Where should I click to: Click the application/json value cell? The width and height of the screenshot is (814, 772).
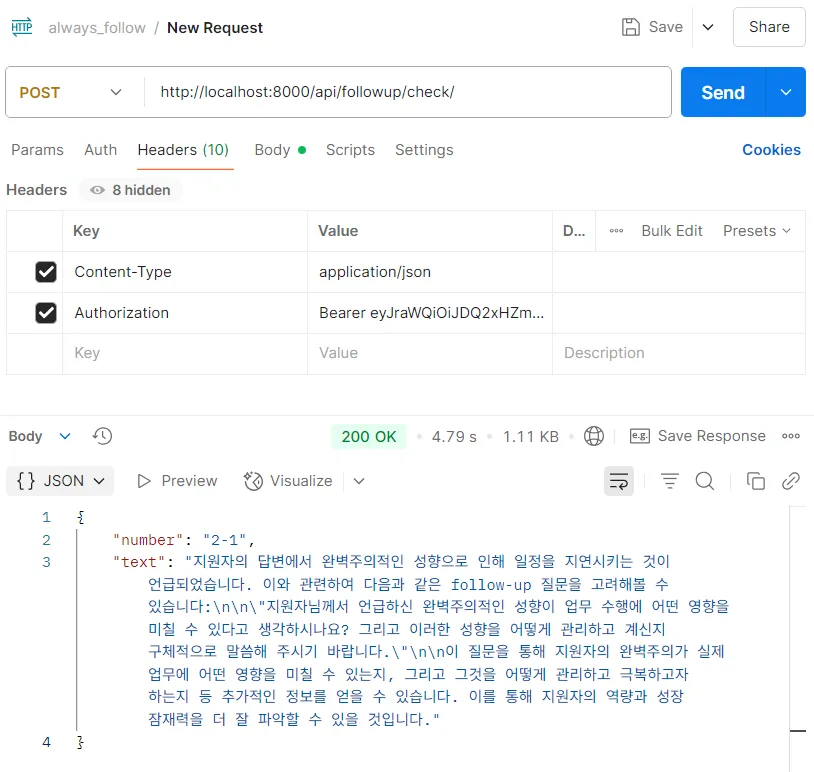point(430,272)
